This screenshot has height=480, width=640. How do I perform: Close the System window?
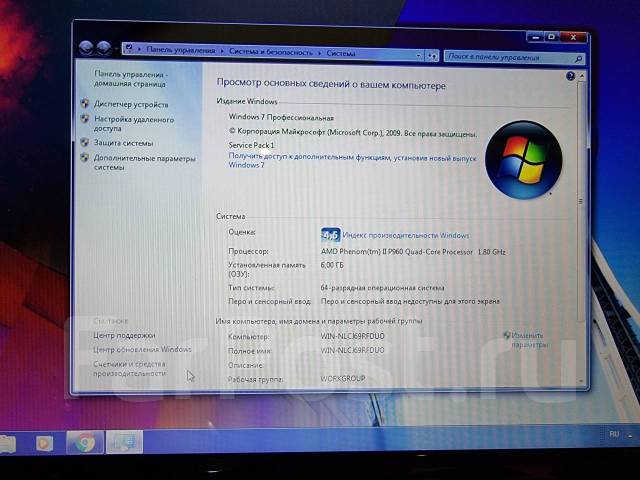(x=573, y=38)
